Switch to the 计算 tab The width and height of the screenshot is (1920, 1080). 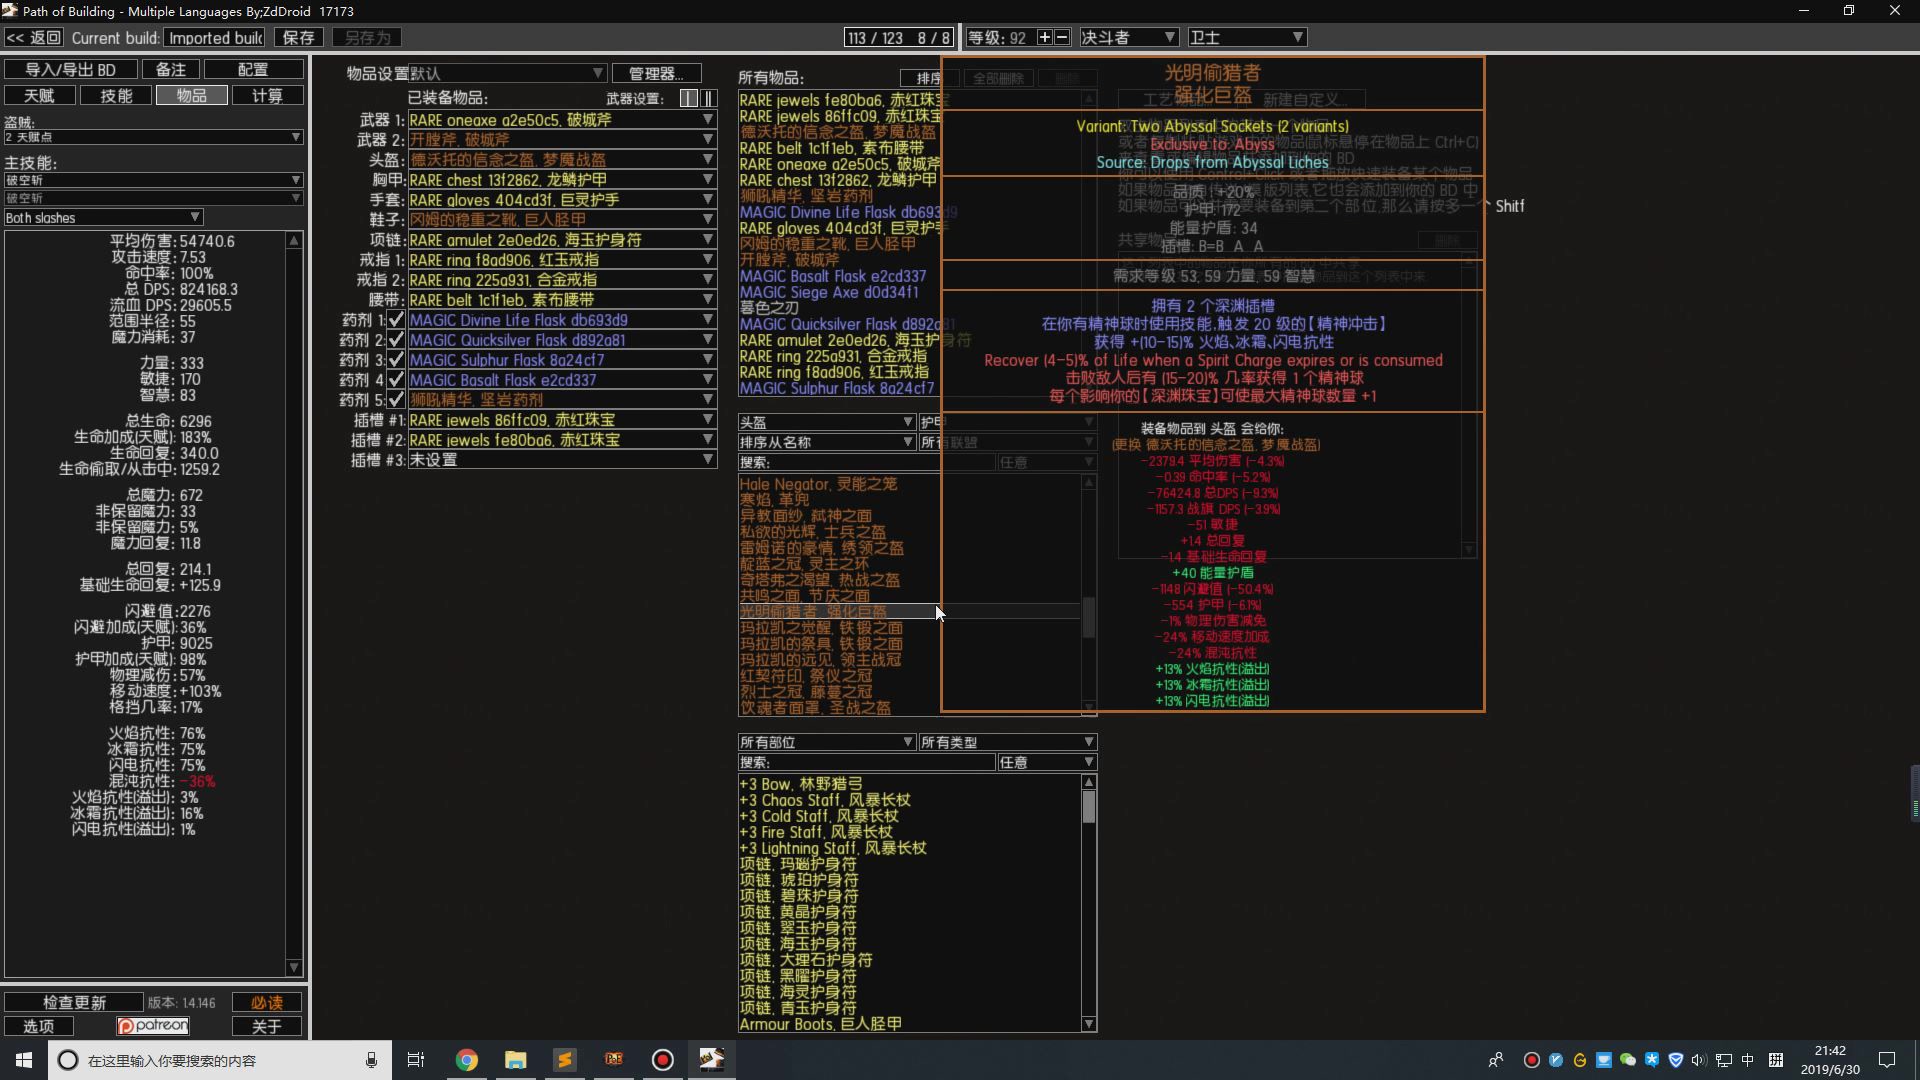click(267, 95)
